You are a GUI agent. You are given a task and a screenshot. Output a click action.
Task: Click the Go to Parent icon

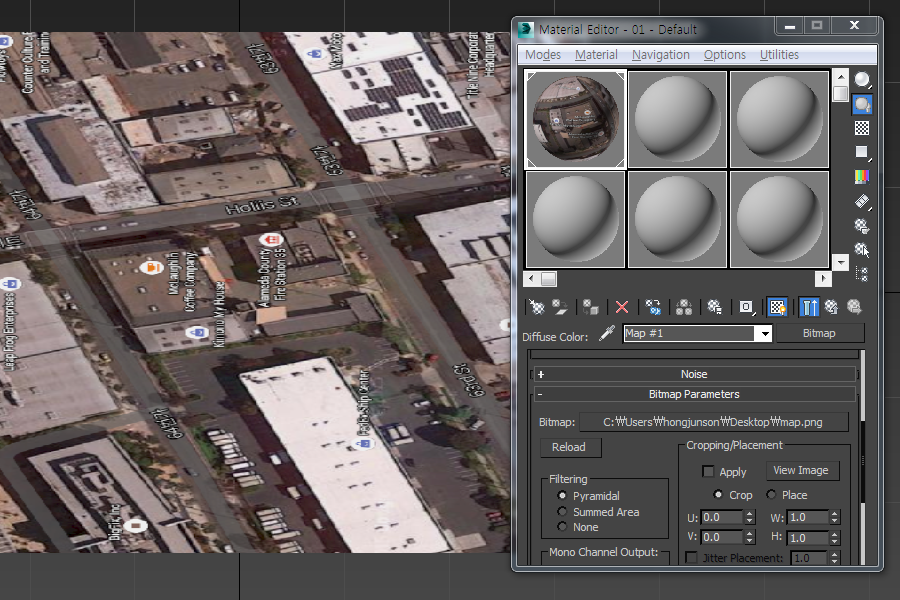832,307
